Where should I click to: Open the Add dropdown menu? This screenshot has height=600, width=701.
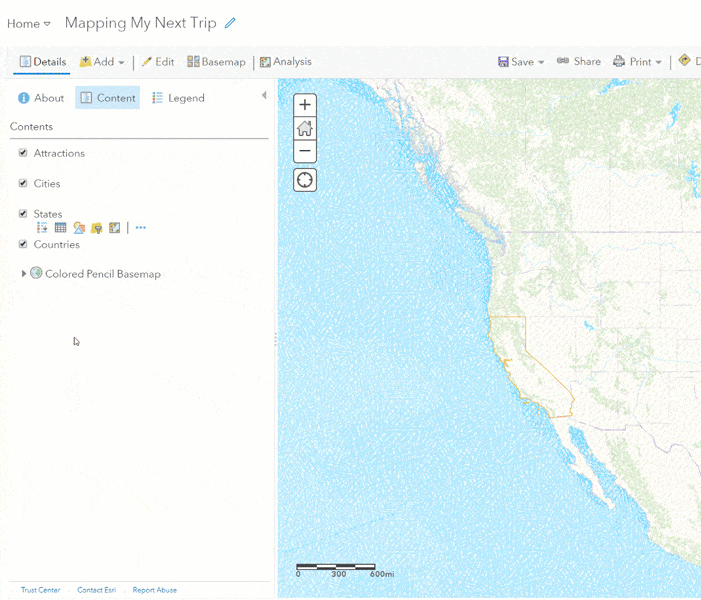click(102, 62)
